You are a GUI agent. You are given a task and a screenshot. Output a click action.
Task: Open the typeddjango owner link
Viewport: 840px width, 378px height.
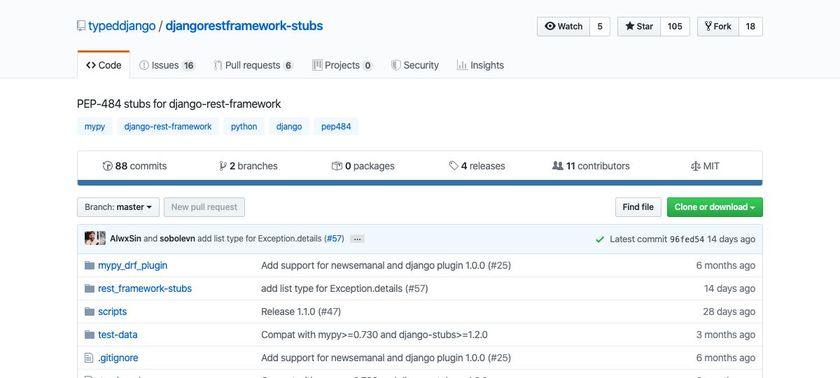point(122,26)
